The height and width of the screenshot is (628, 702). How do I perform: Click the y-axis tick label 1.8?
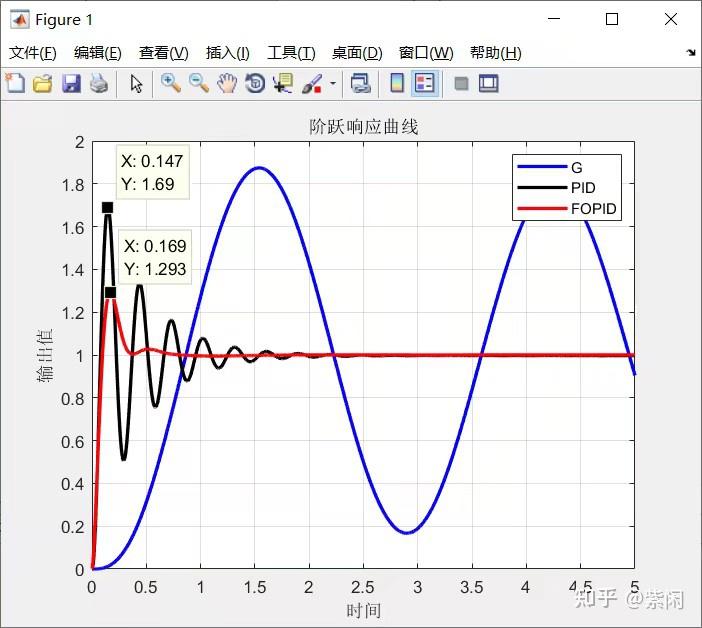tap(73, 185)
